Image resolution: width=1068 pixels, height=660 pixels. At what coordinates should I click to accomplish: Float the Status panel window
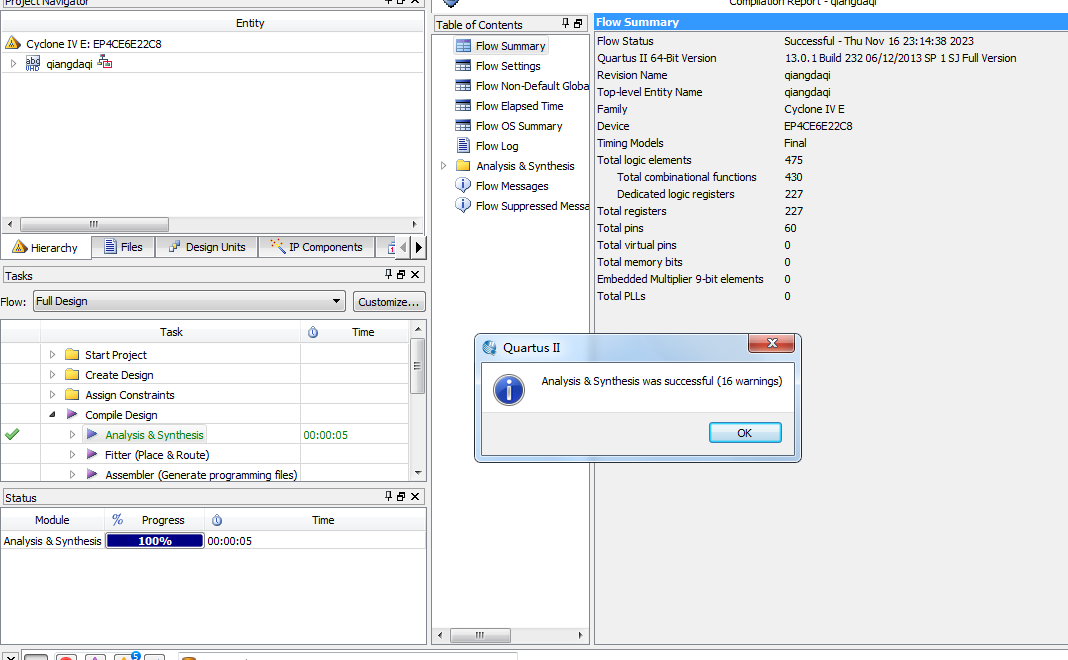[401, 497]
